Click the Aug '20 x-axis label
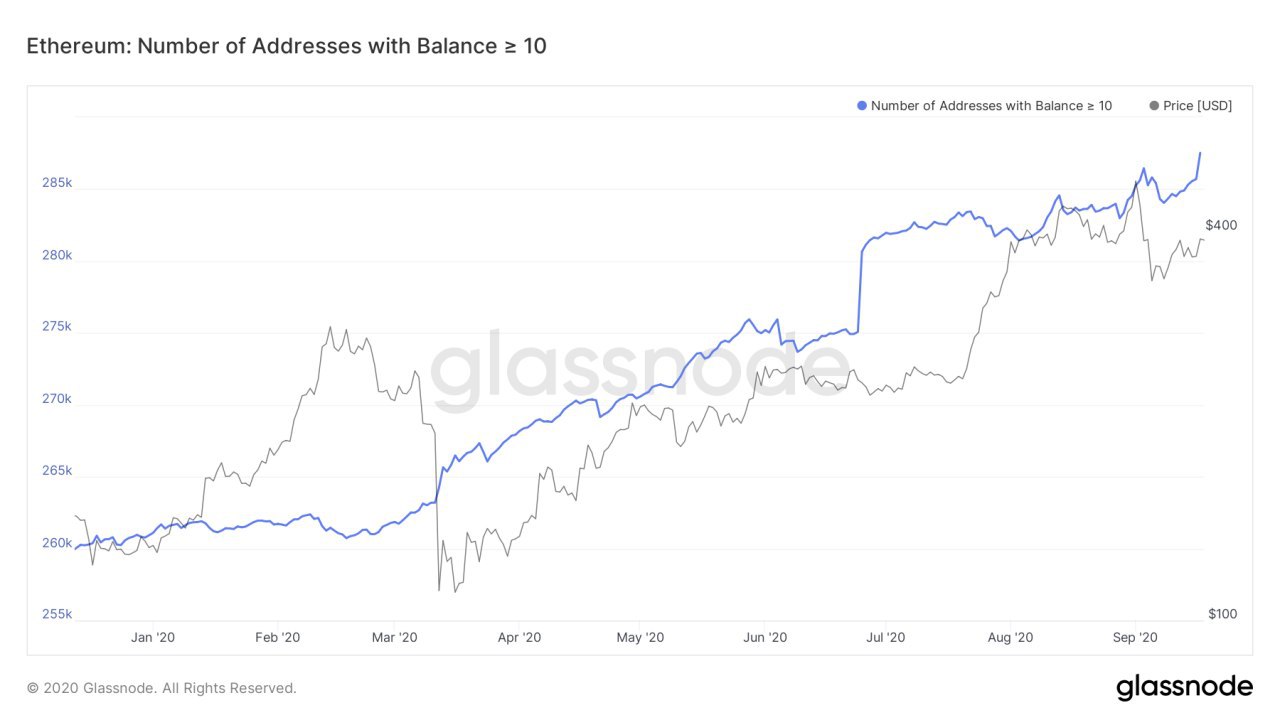The height and width of the screenshot is (720, 1280). [1010, 637]
